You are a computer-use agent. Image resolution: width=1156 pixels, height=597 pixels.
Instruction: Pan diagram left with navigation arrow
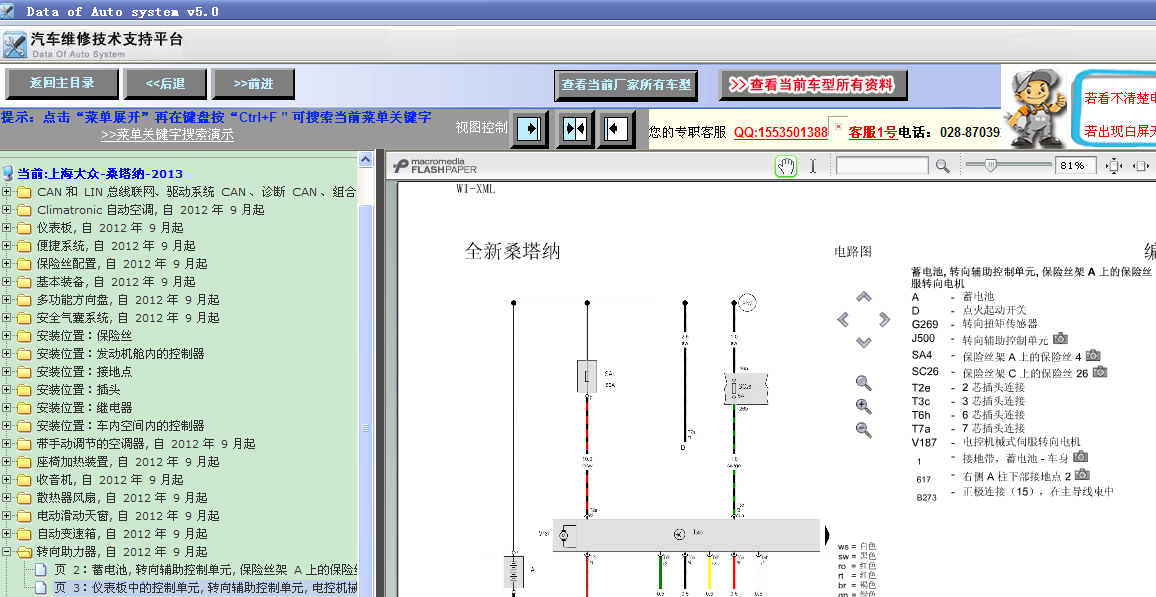tap(843, 319)
